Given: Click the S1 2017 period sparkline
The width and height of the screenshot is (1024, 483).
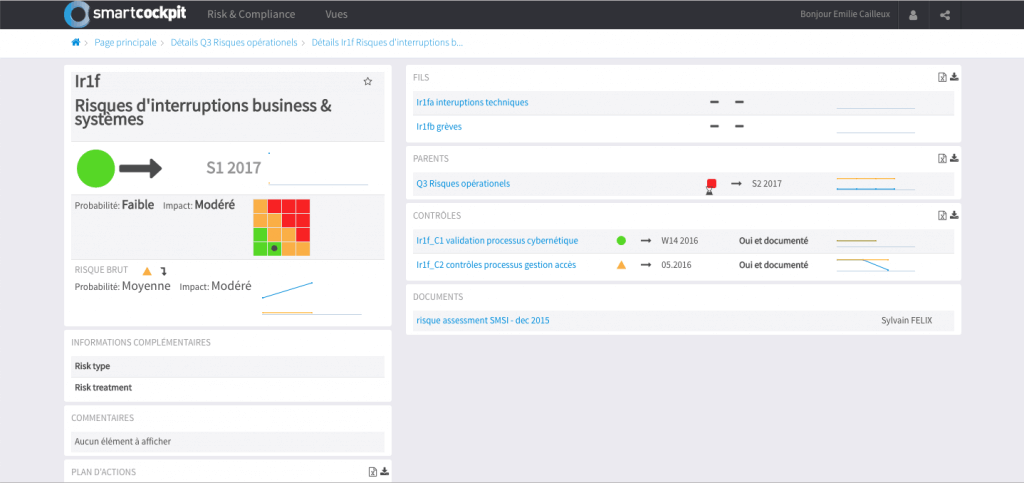Looking at the screenshot, I should tap(318, 169).
